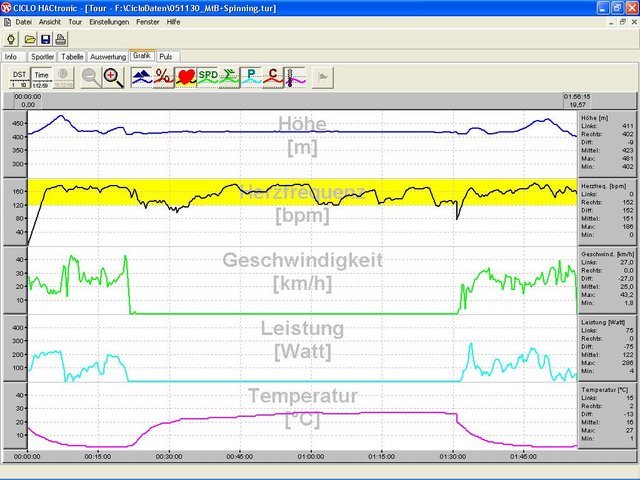Viewport: 640px width, 480px height.
Task: Click the CICLO app icon in the title bar
Action: pyautogui.click(x=6, y=8)
